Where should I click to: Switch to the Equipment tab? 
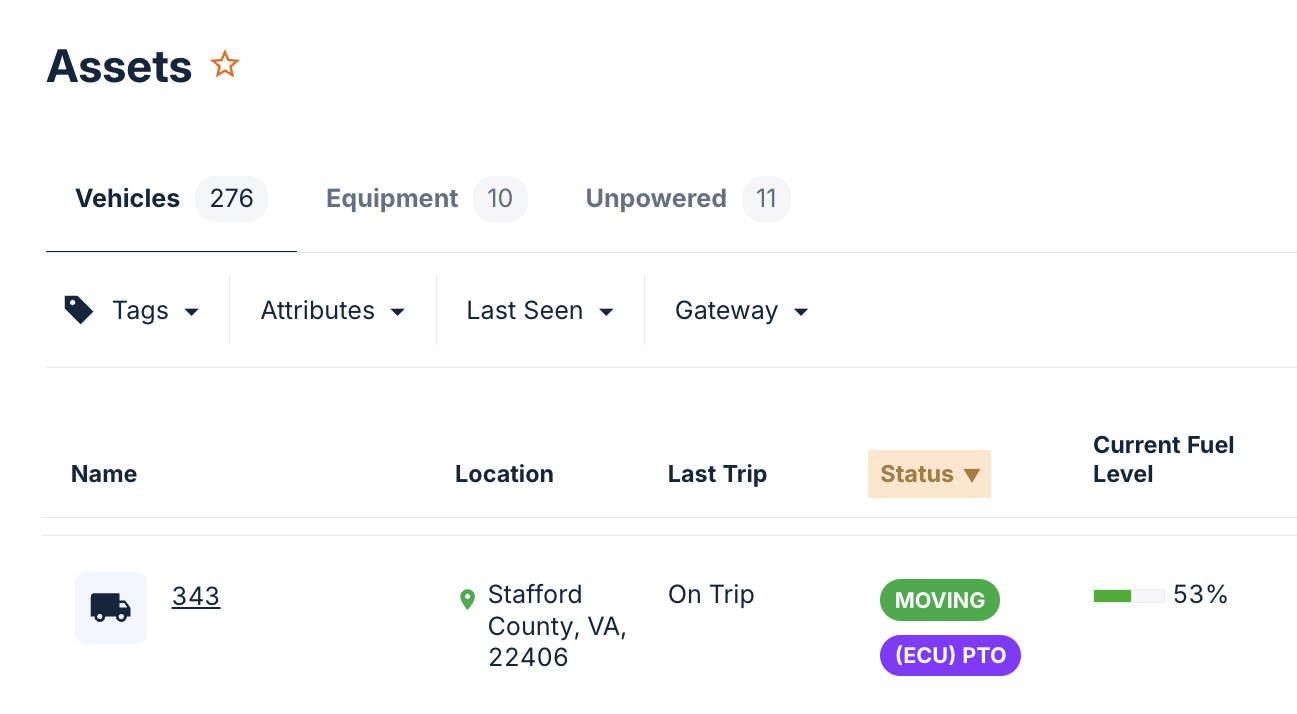(x=426, y=199)
